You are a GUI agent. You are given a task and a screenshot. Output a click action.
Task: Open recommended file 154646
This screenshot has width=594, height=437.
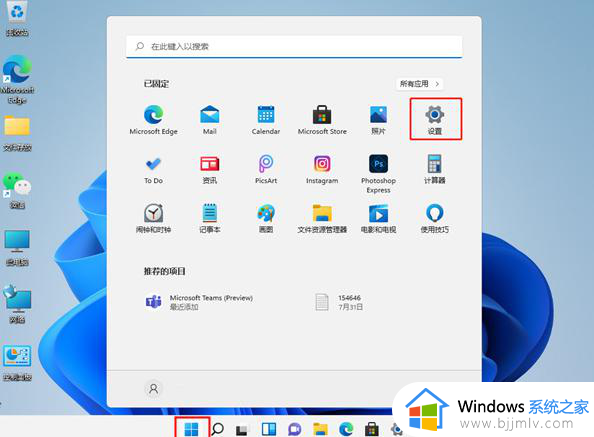coord(339,302)
